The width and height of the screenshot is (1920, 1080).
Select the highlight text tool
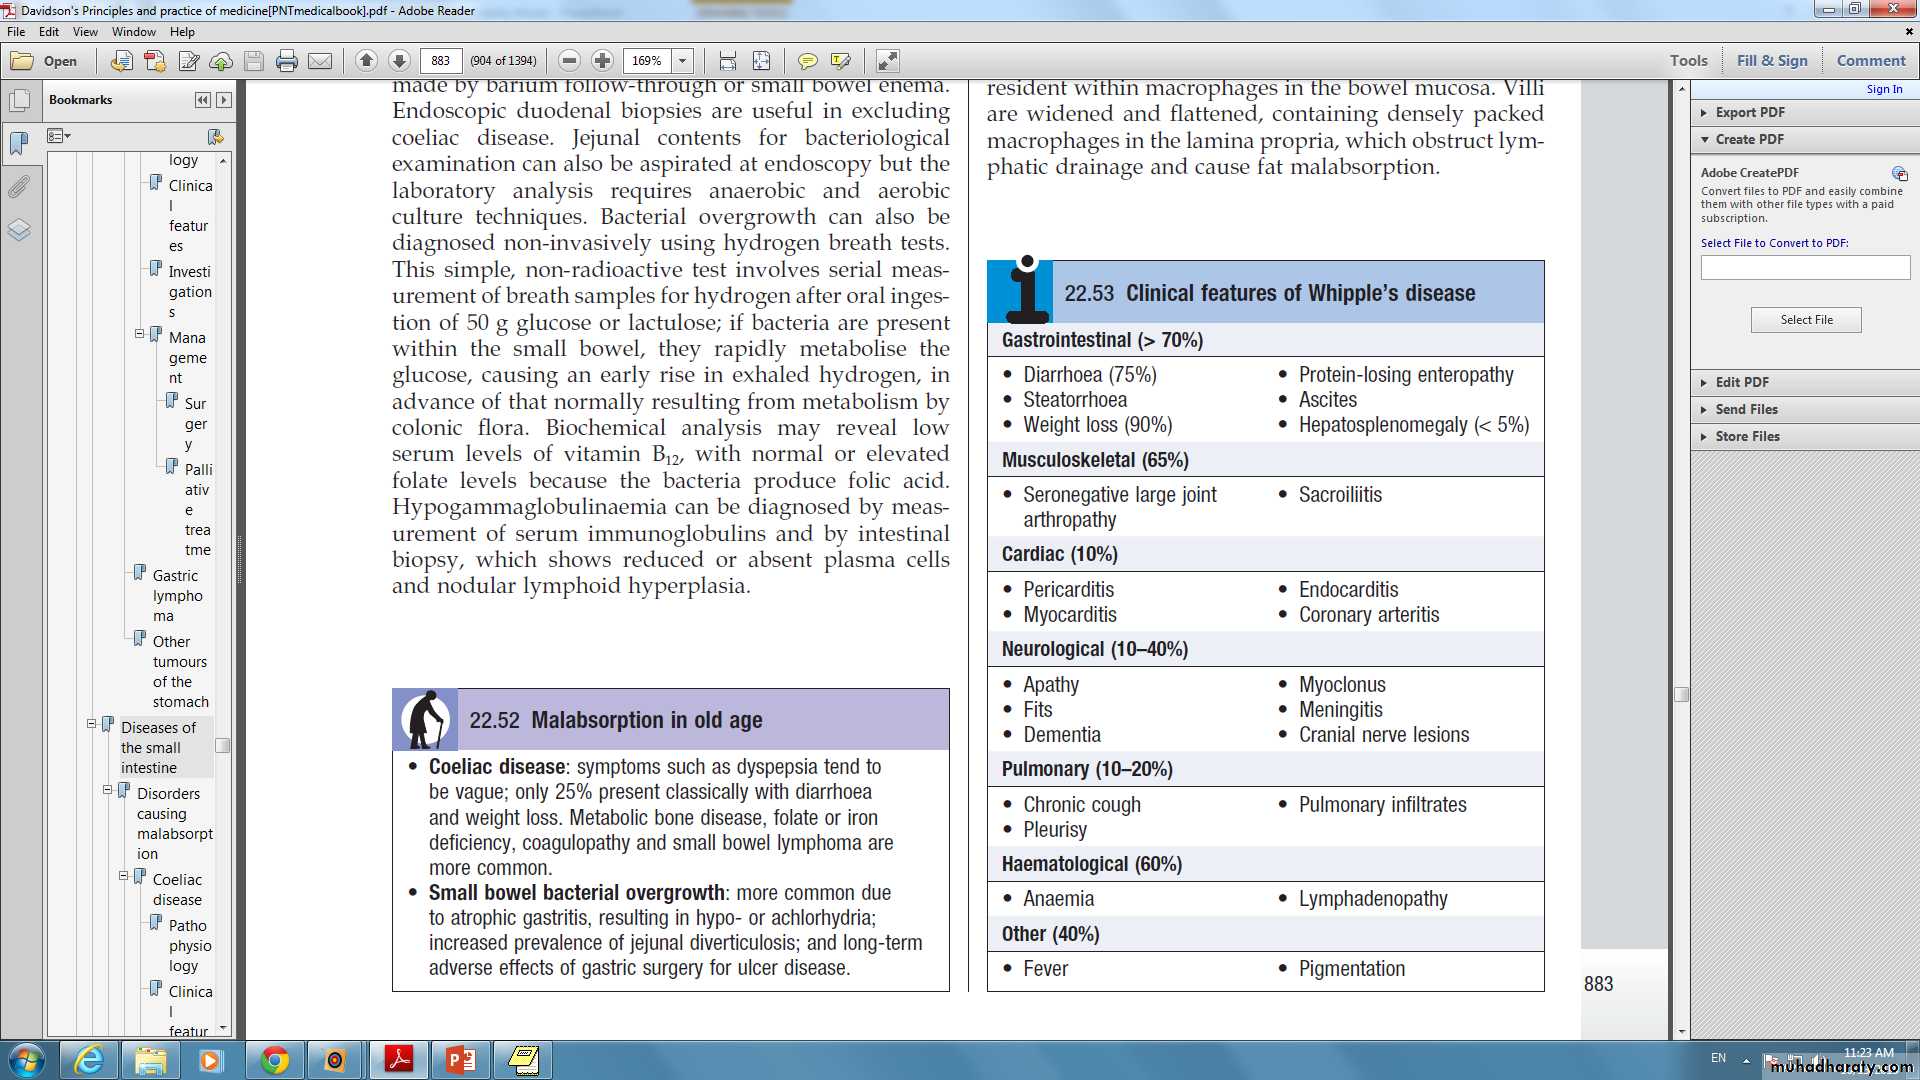click(841, 61)
